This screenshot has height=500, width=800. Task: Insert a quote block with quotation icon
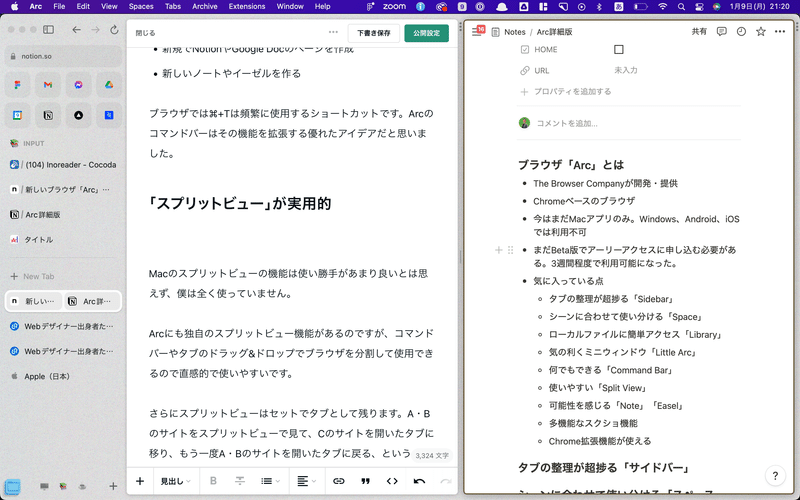[365, 481]
